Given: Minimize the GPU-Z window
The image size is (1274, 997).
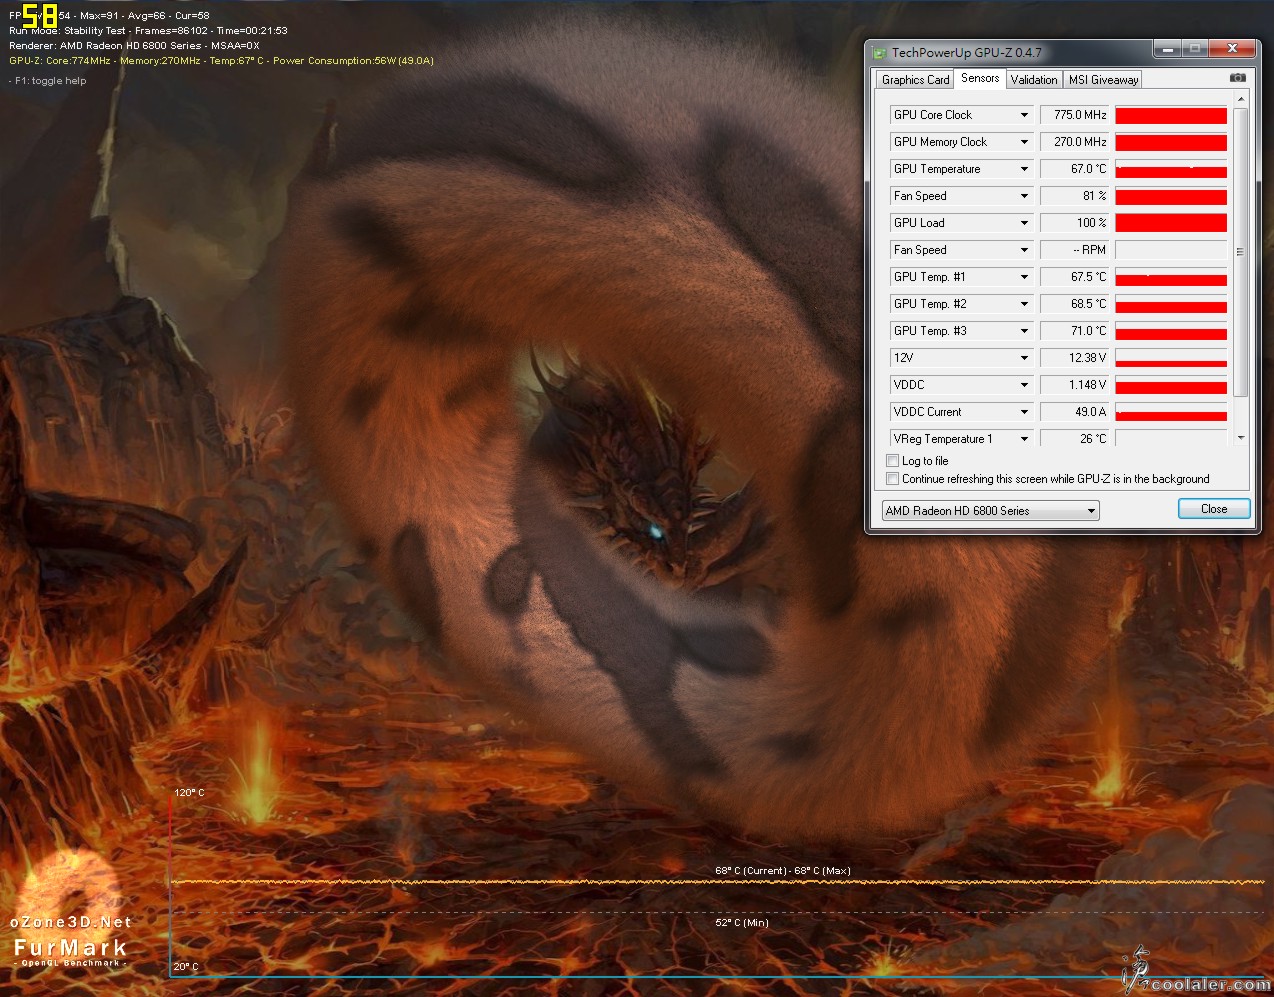Looking at the screenshot, I should (x=1166, y=49).
